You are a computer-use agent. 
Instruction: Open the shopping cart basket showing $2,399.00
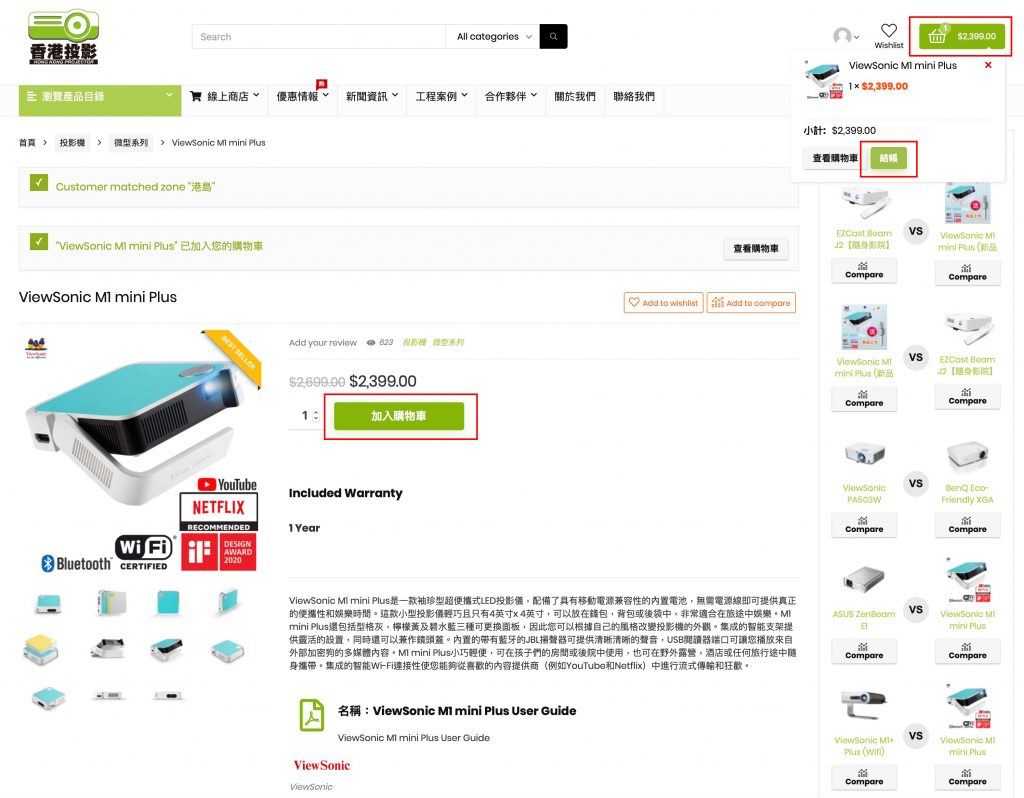pyautogui.click(x=961, y=37)
